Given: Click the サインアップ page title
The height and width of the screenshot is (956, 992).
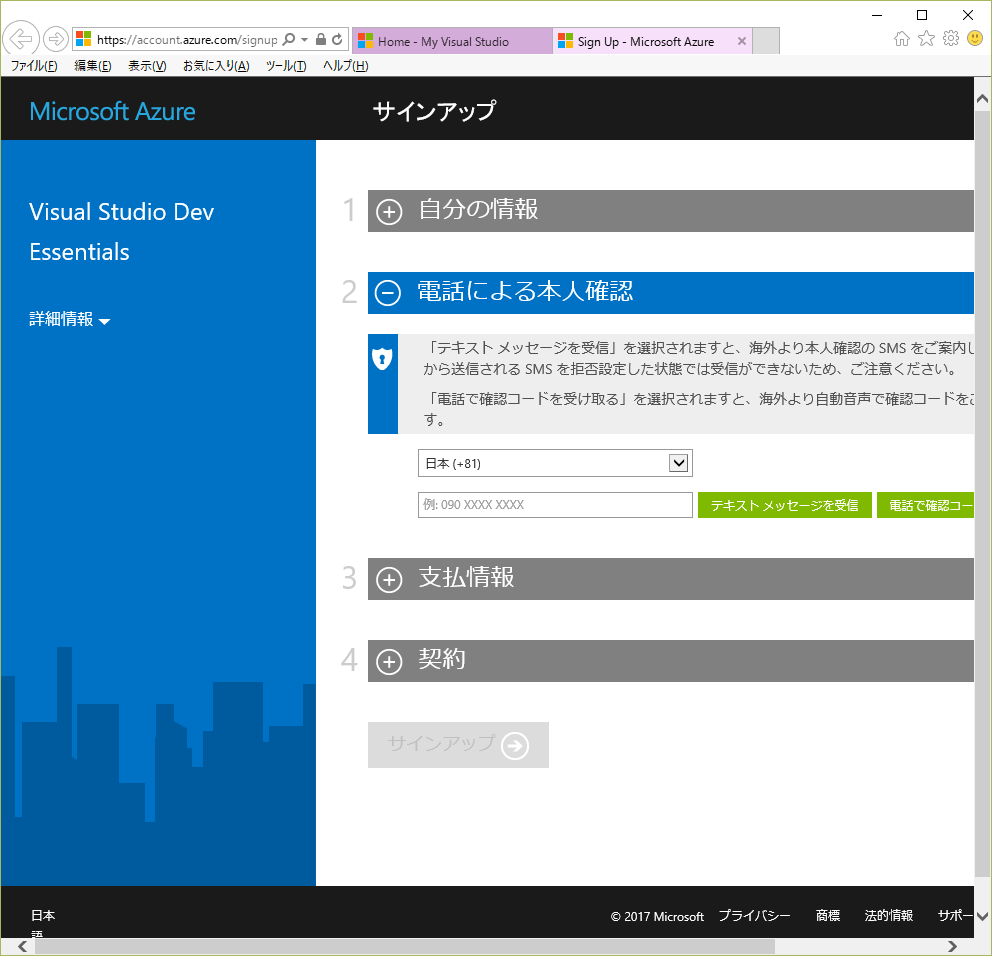Looking at the screenshot, I should tap(434, 111).
